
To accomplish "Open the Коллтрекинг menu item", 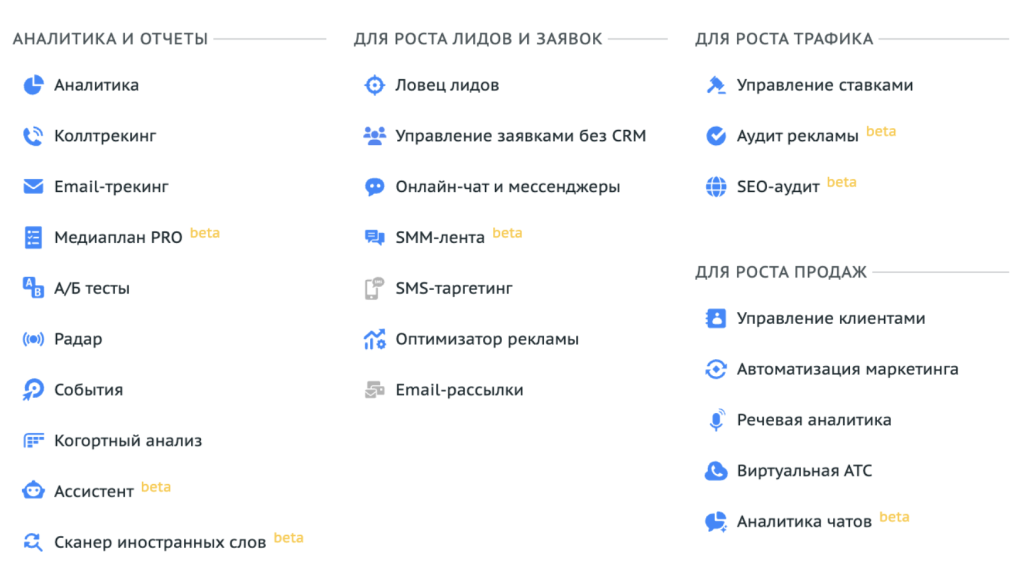I will (105, 136).
